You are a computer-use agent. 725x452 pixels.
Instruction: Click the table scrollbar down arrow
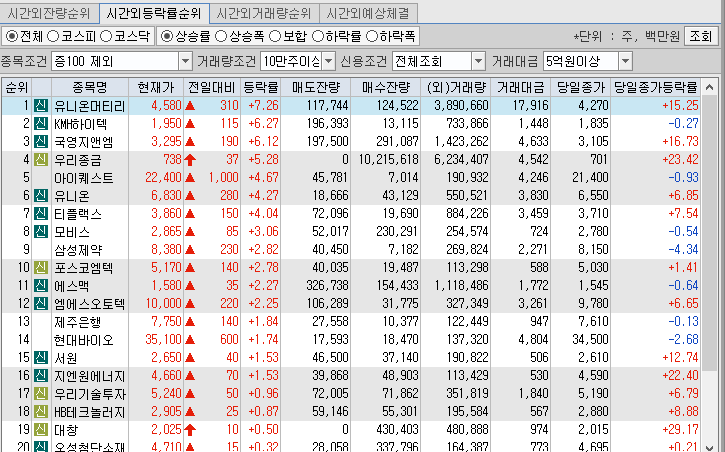[x=710, y=446]
